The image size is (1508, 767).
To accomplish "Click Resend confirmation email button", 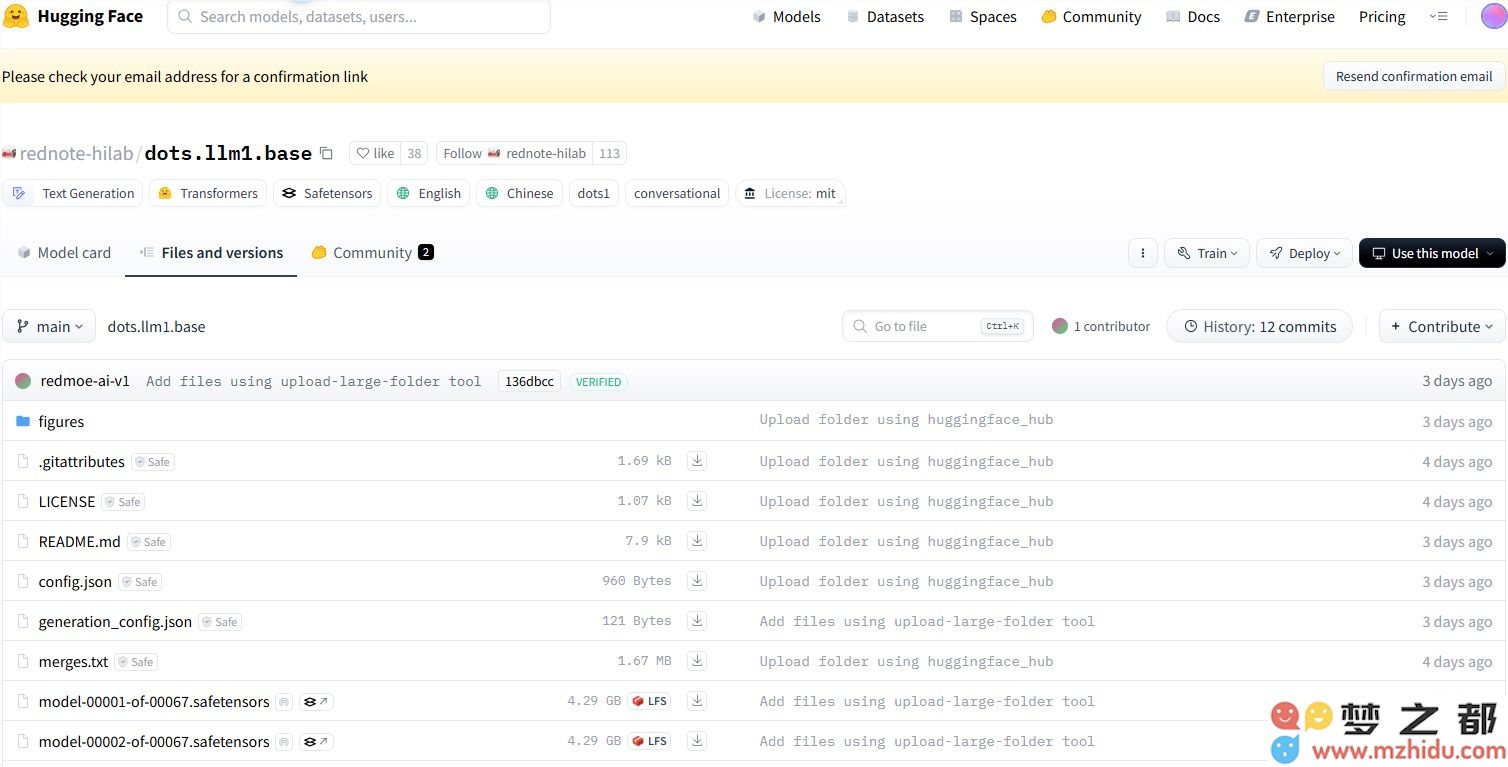I will coord(1414,76).
